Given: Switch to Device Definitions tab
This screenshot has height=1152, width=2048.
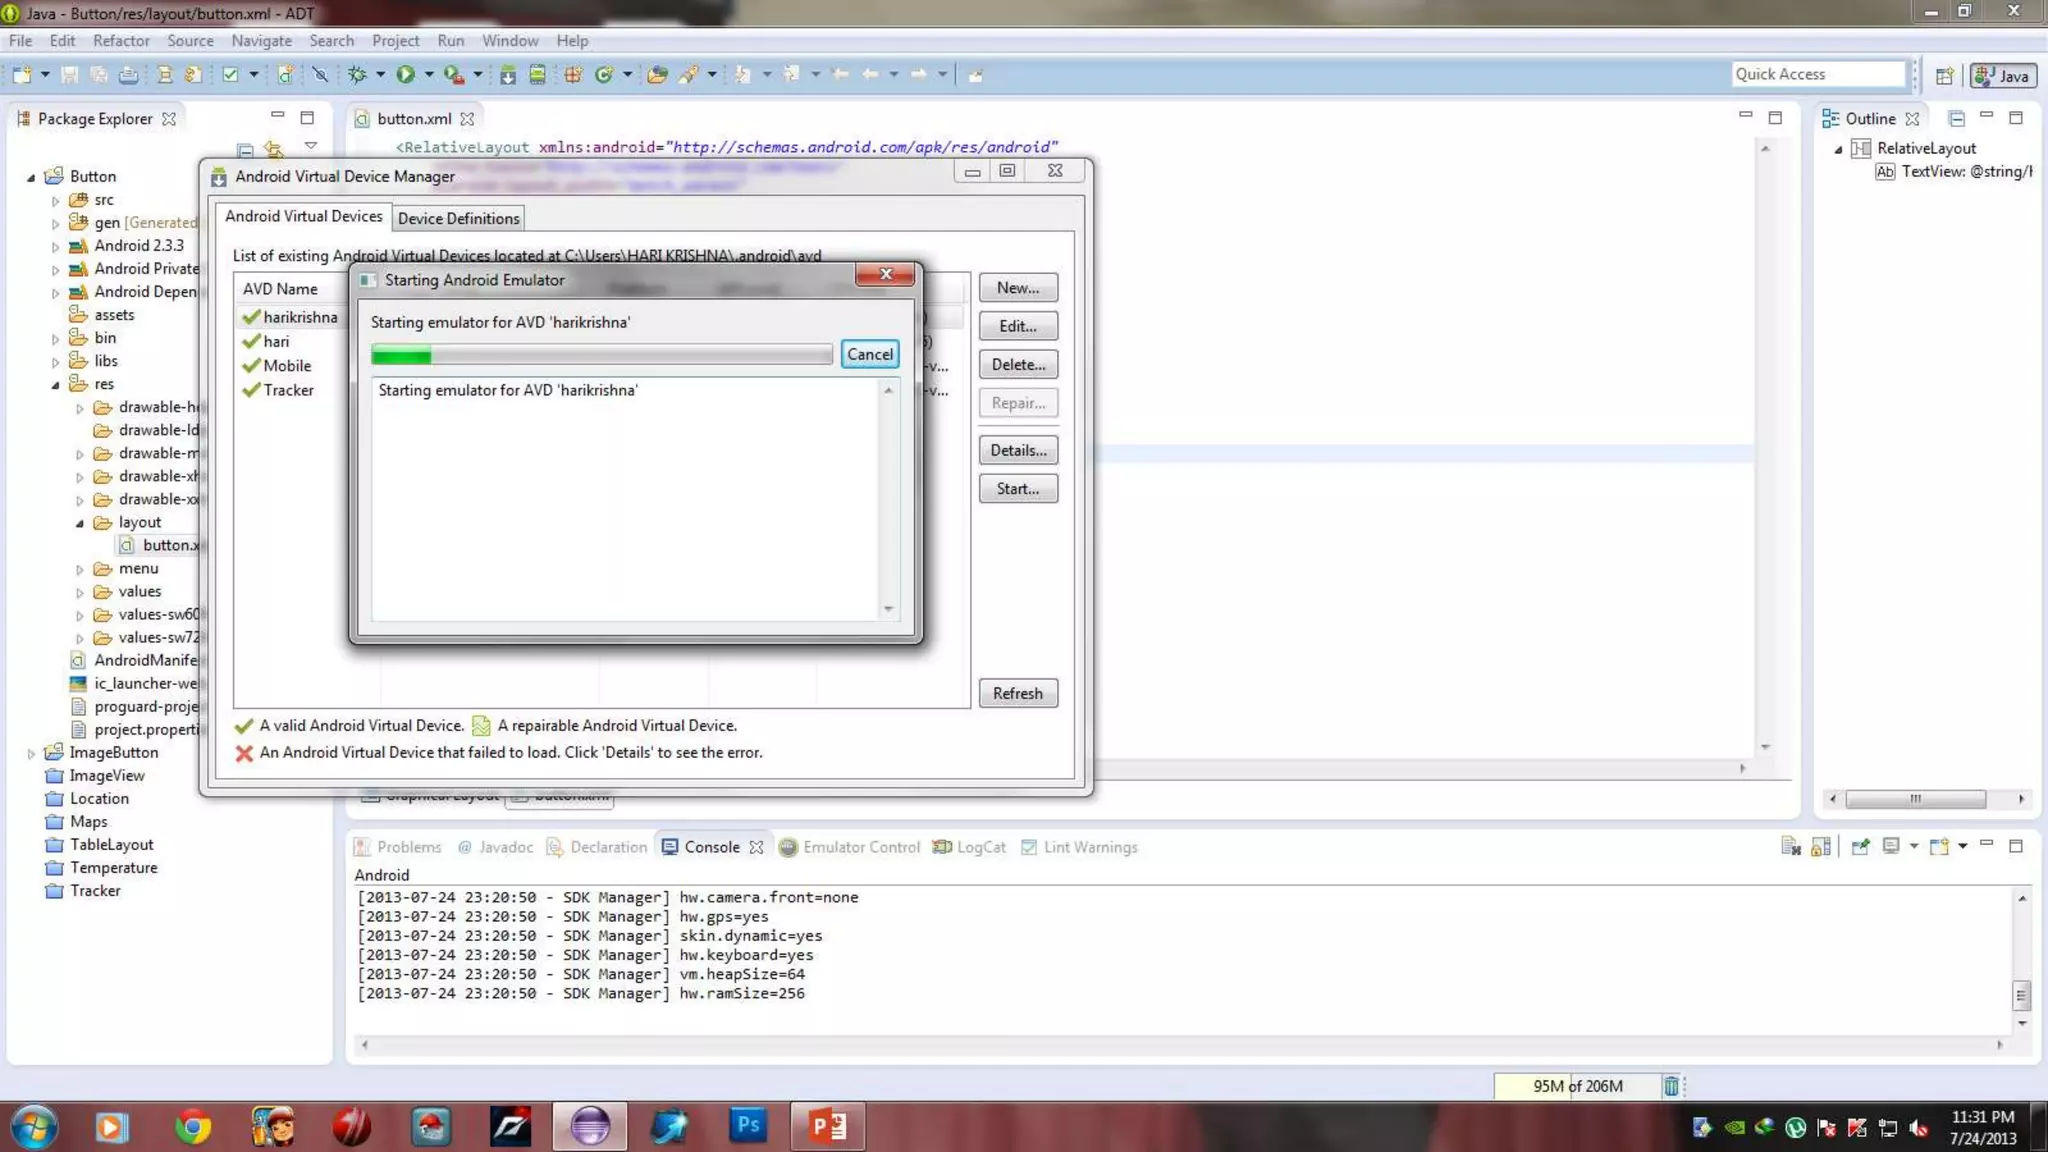Looking at the screenshot, I should click(458, 218).
